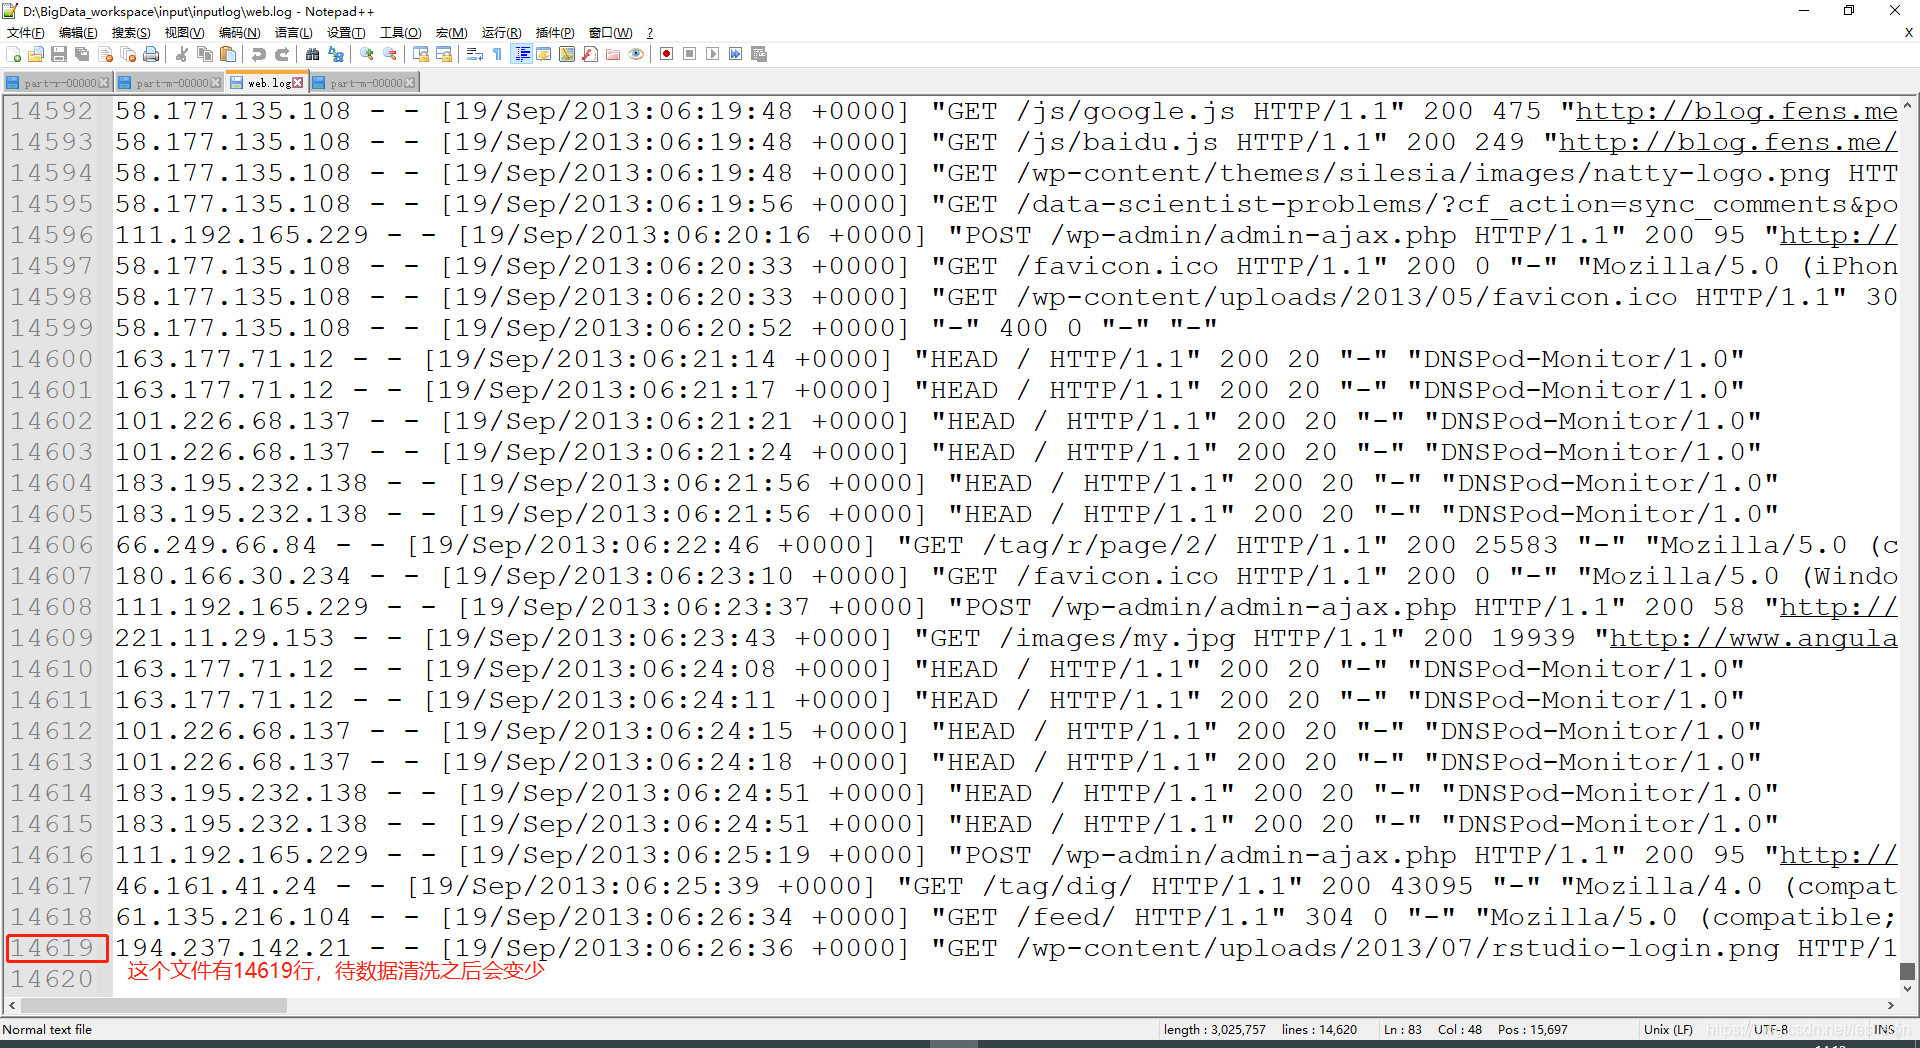Open the 设置(T) menu
This screenshot has height=1048, width=1920.
point(347,33)
